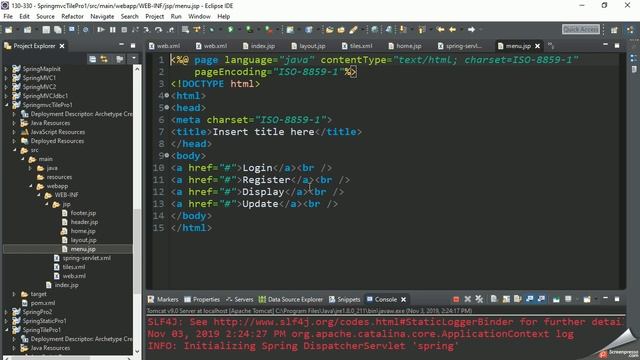The width and height of the screenshot is (640, 360).
Task: Click the Quick Access search field
Action: (581, 29)
